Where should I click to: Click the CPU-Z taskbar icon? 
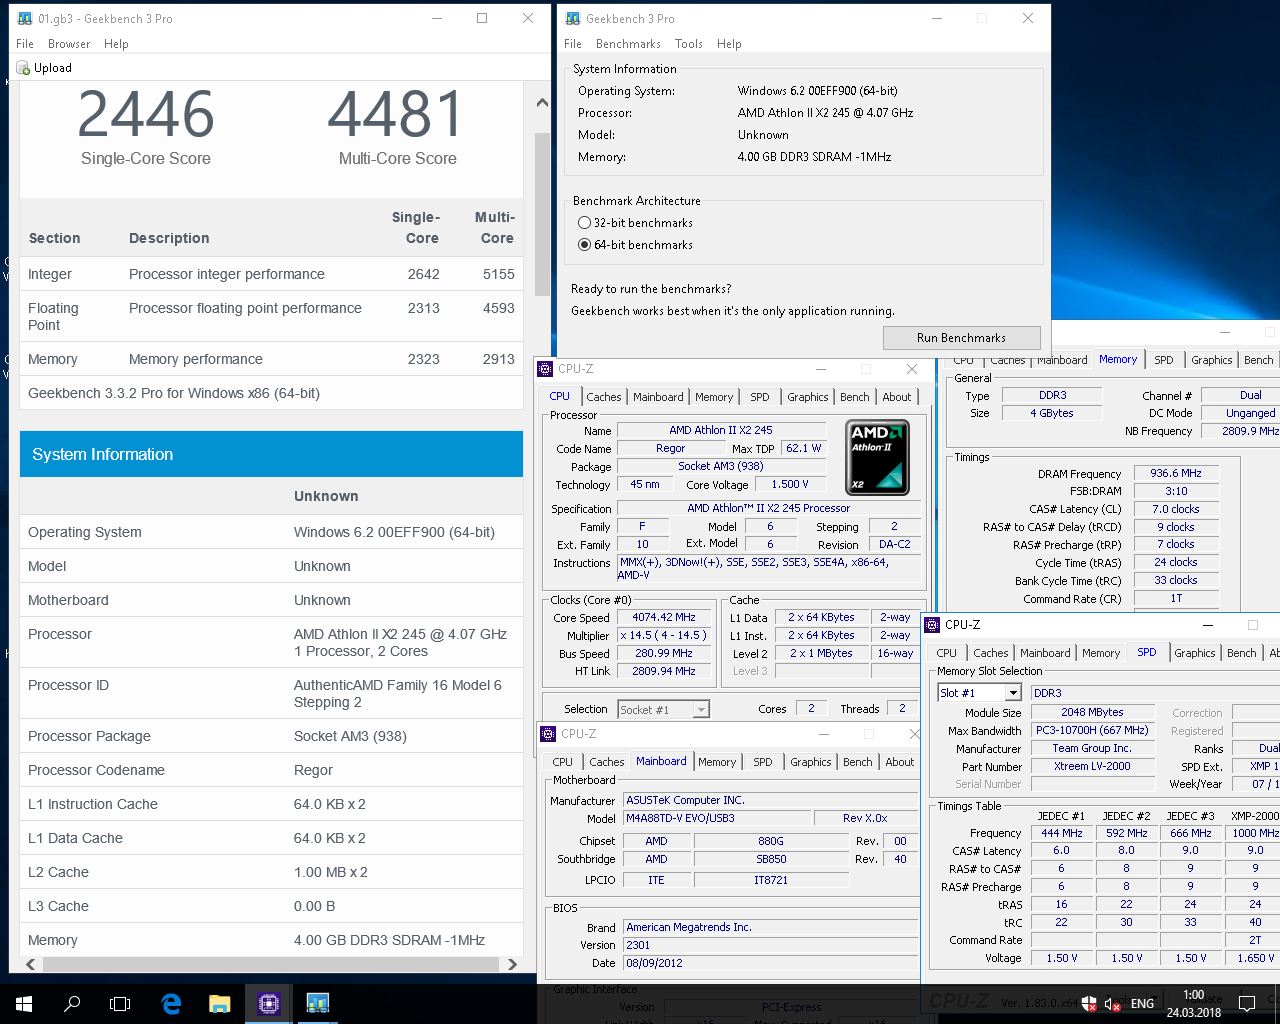268,1003
